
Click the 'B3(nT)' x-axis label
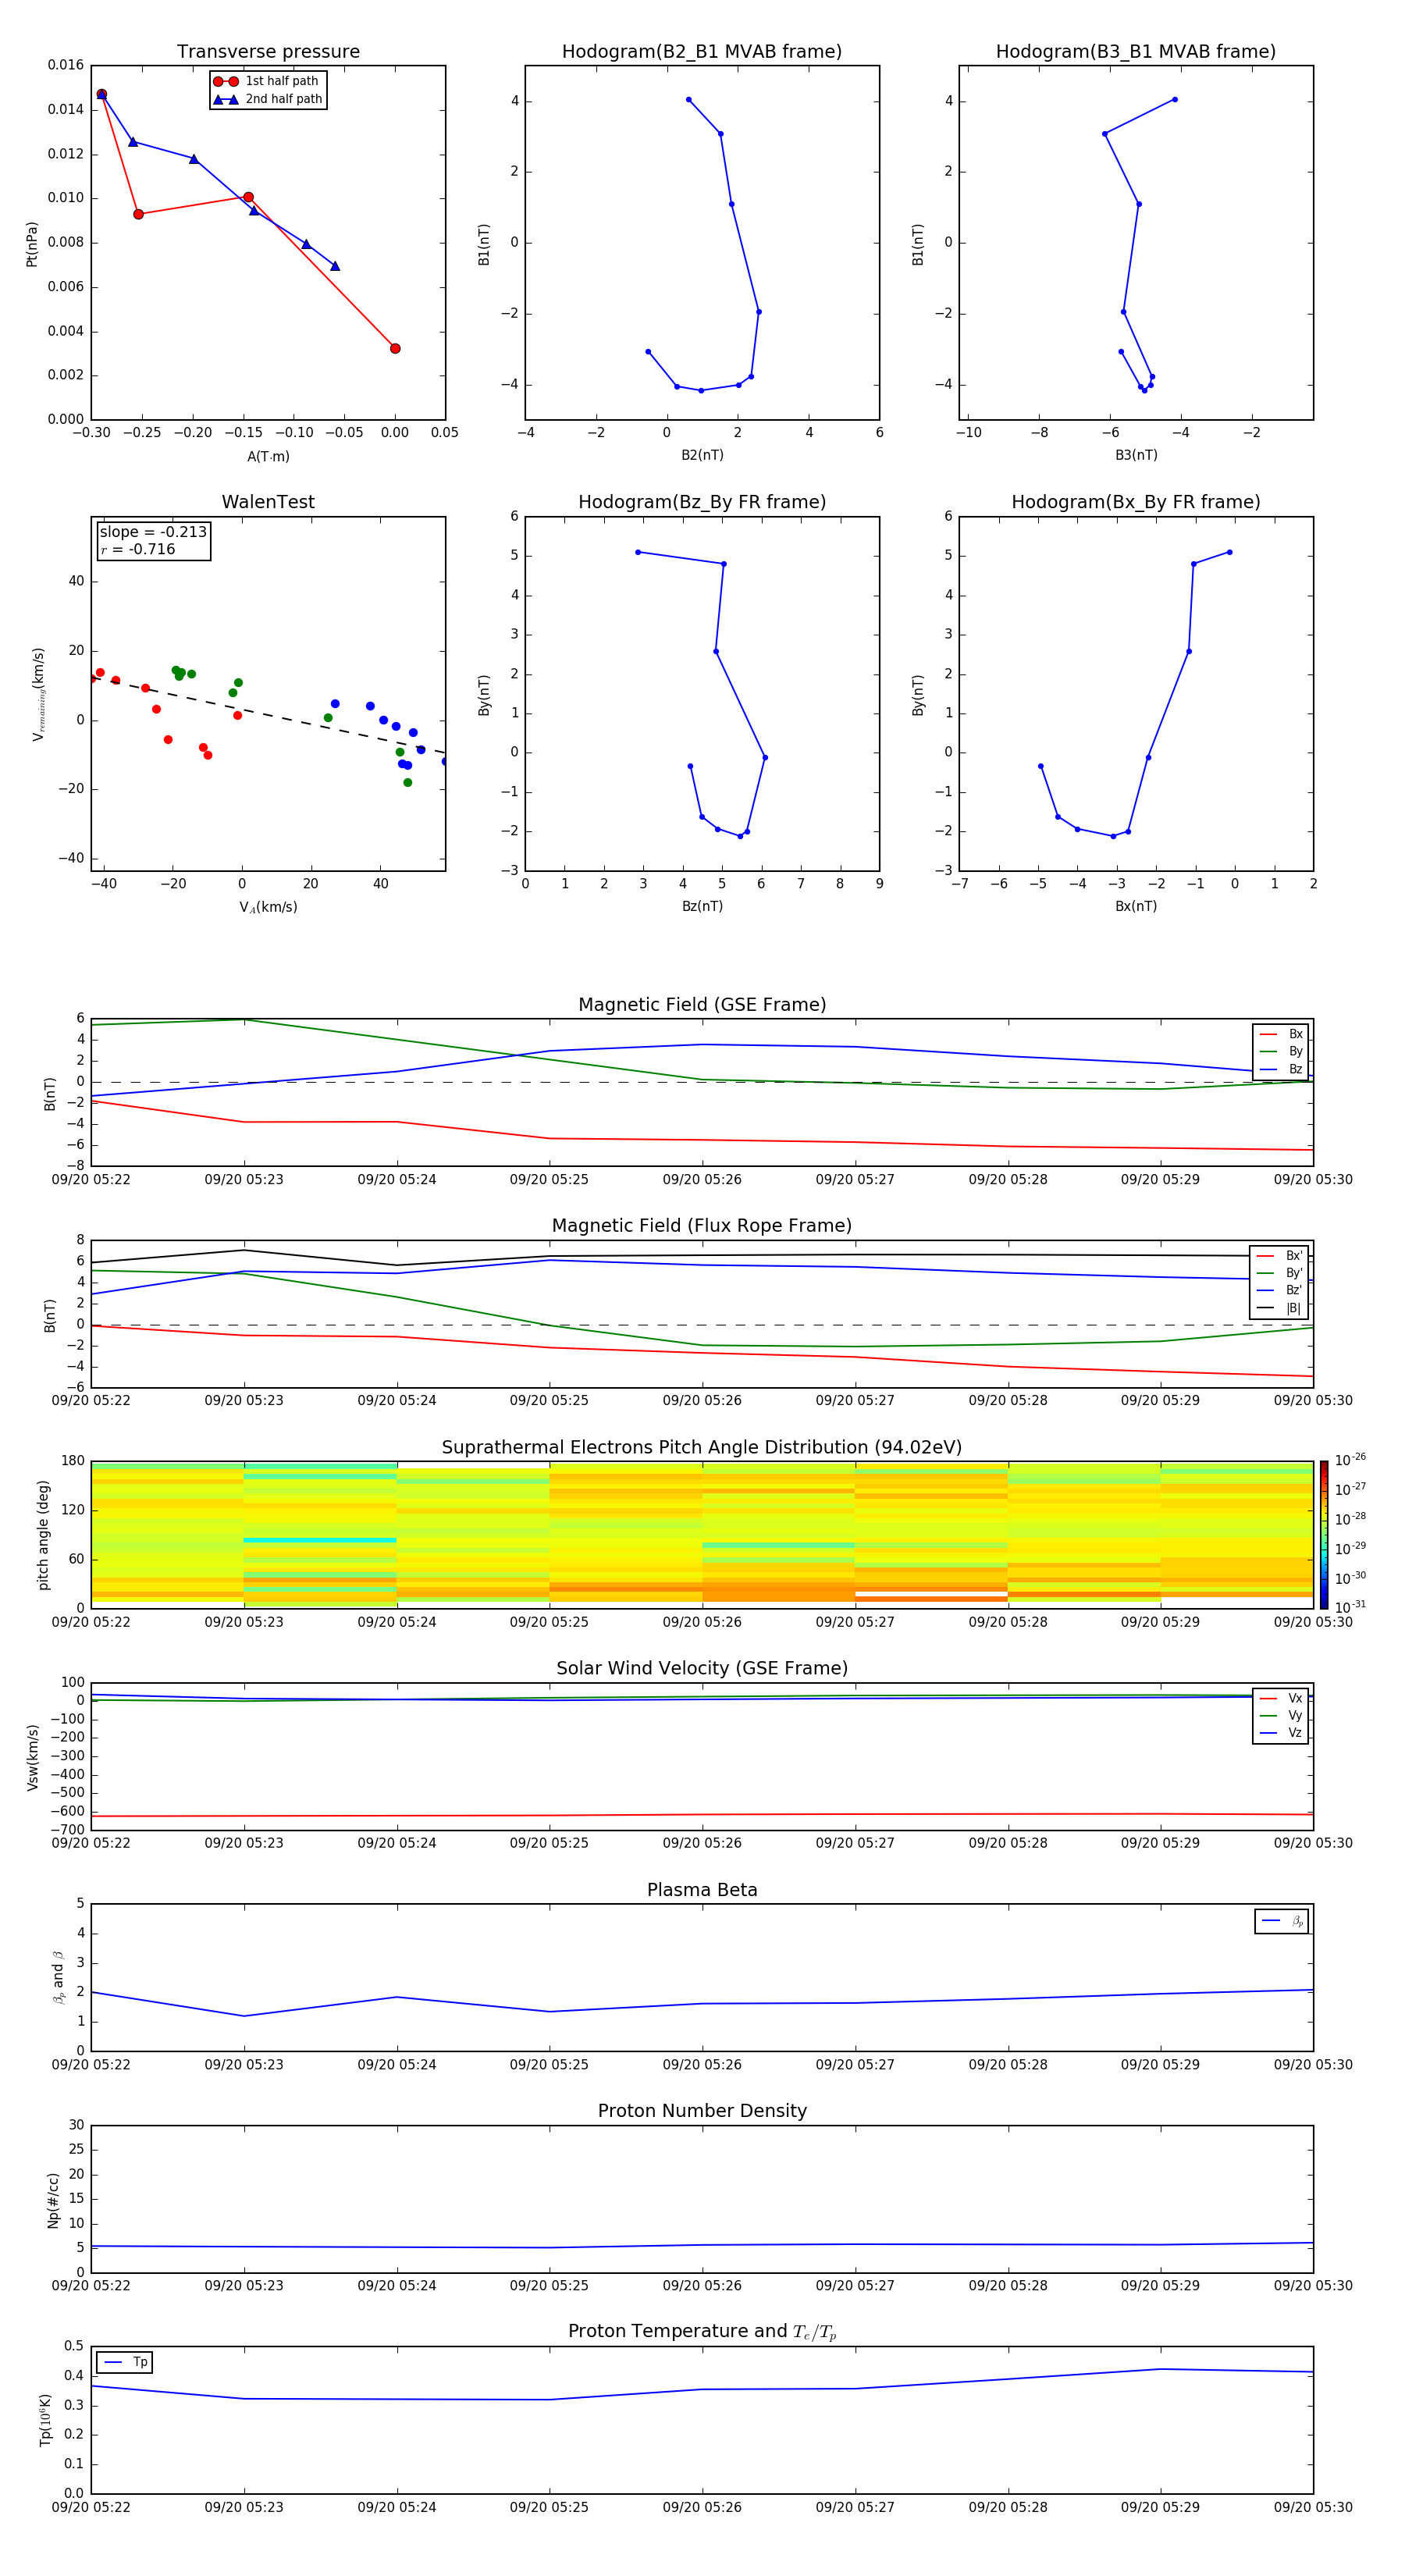click(1136, 455)
